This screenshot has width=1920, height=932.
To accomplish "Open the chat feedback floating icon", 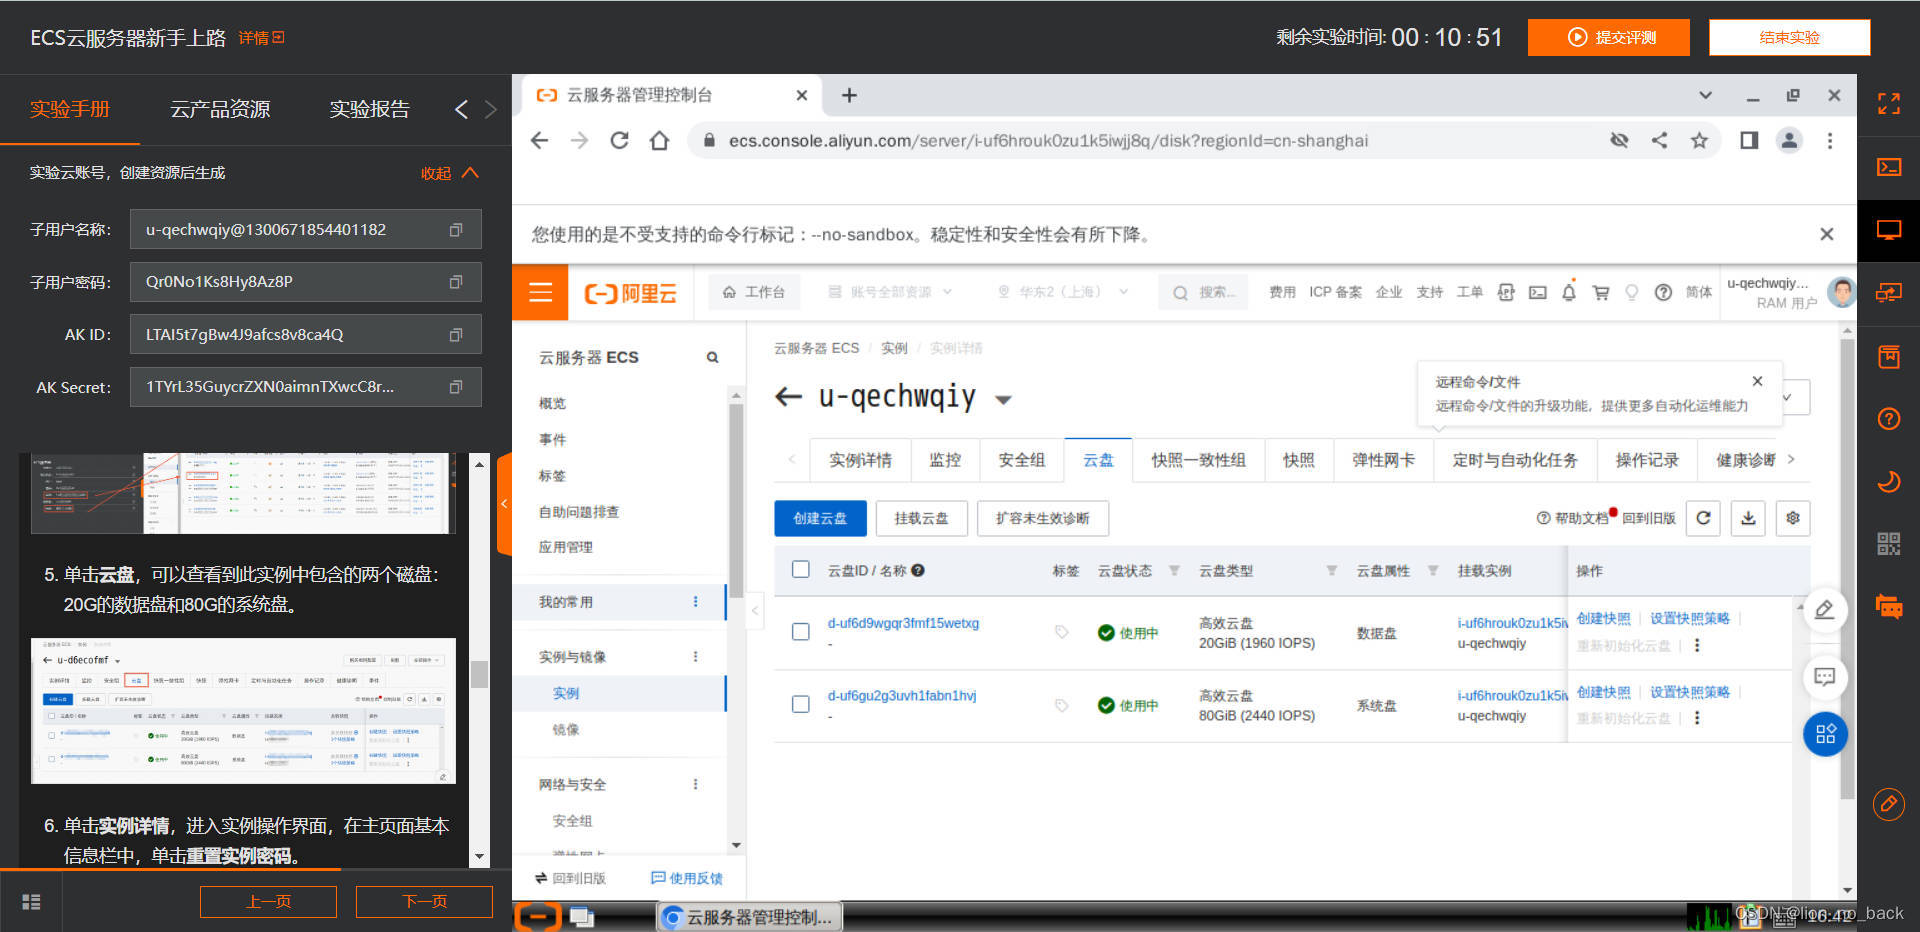I will (x=1825, y=677).
